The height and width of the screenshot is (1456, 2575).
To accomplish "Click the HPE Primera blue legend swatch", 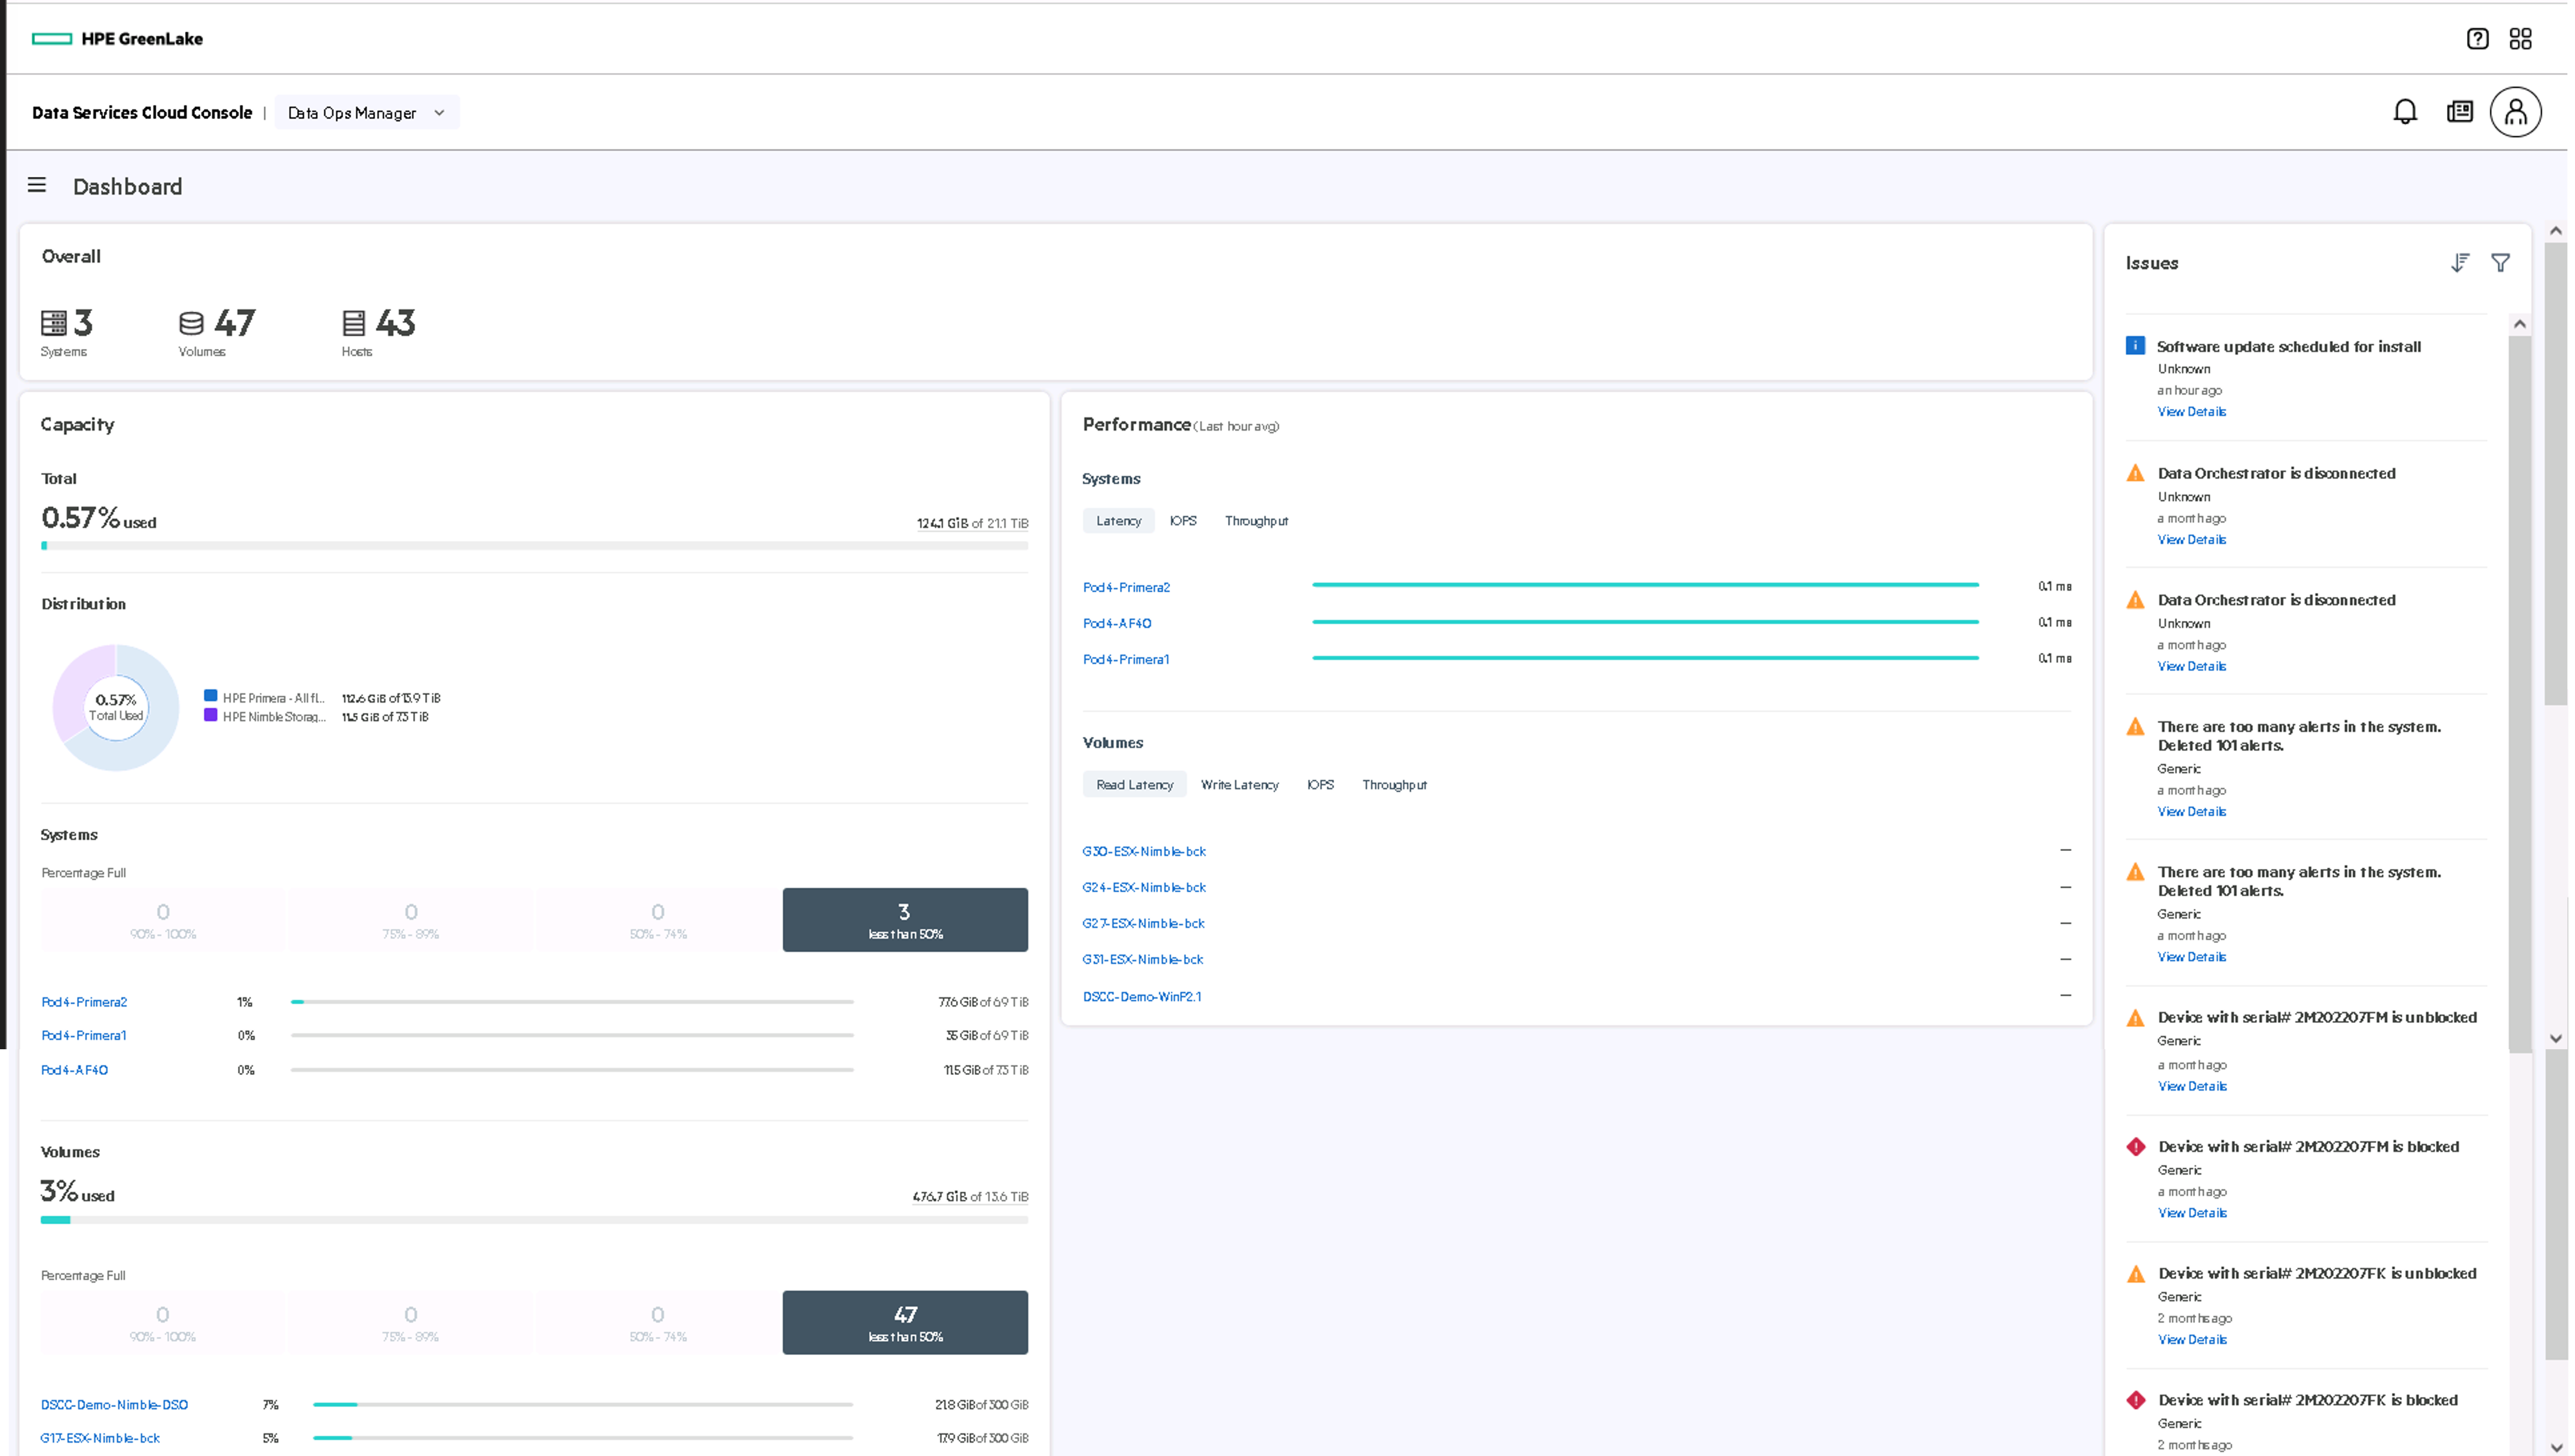I will (211, 696).
